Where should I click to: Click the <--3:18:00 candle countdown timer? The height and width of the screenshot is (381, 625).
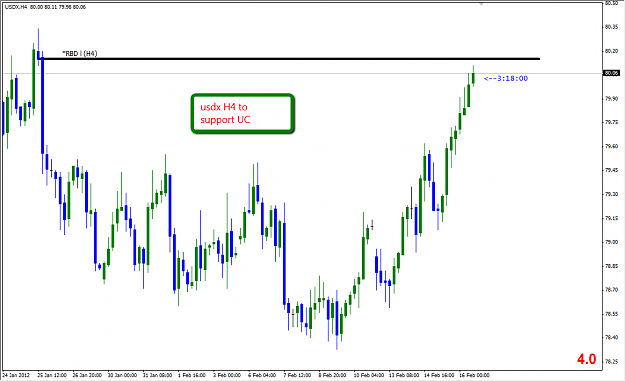tap(506, 79)
